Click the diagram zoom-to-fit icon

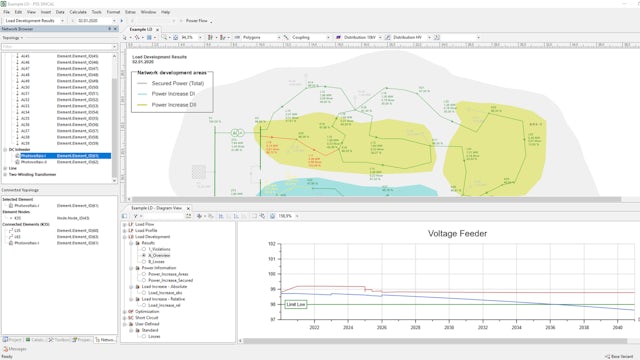272,216
